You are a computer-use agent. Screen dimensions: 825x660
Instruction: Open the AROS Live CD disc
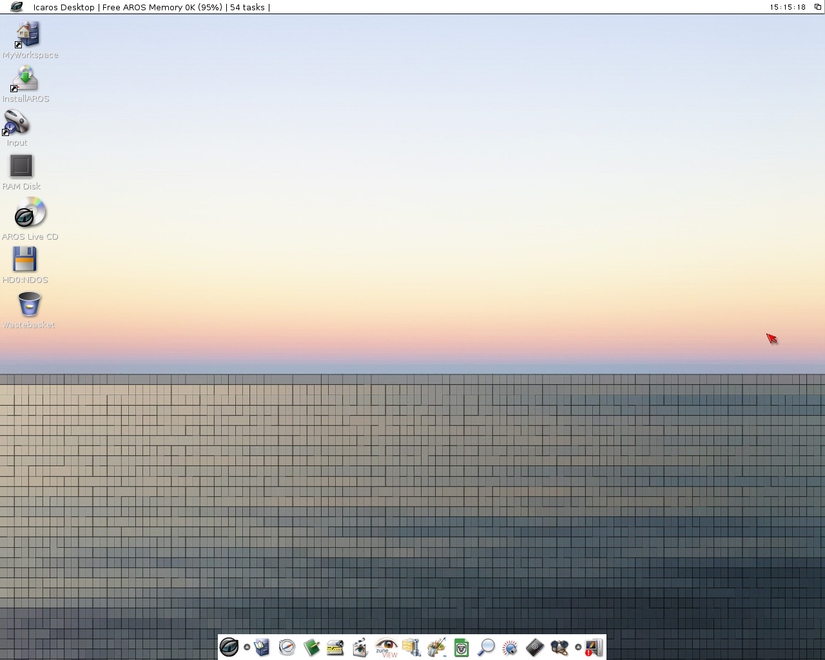pos(27,214)
